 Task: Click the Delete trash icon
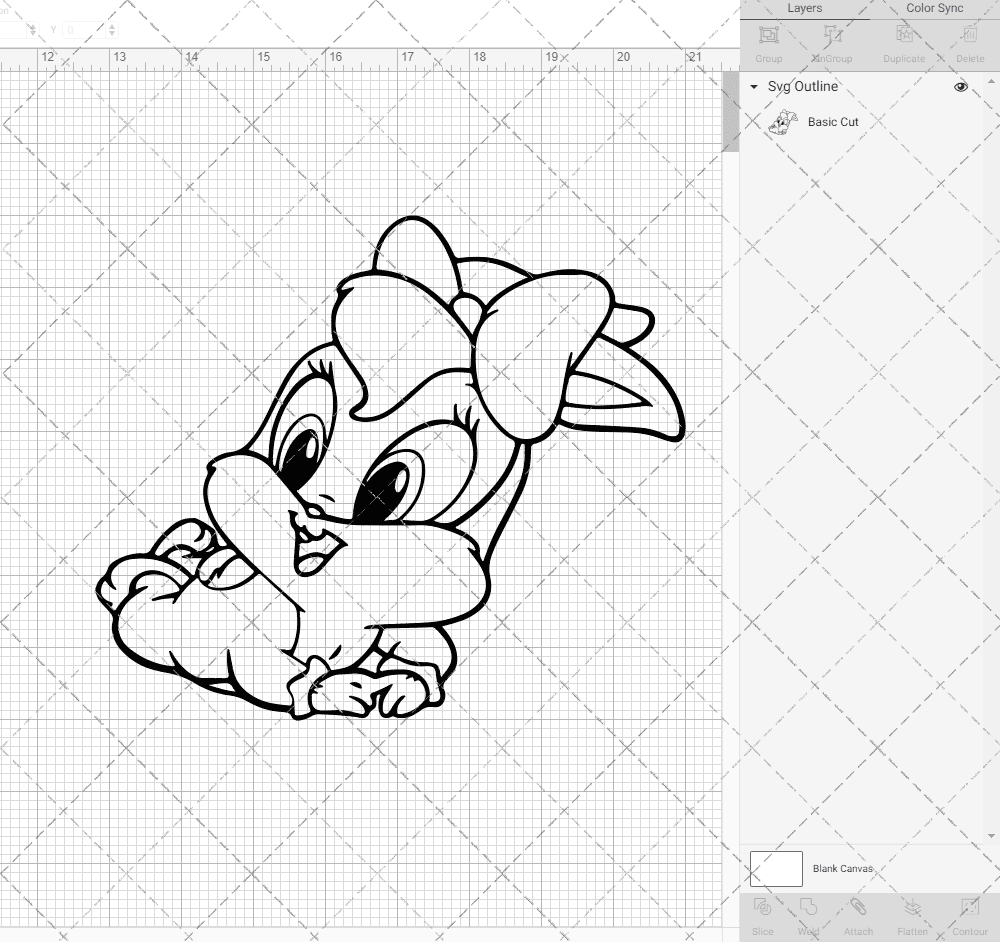[969, 35]
